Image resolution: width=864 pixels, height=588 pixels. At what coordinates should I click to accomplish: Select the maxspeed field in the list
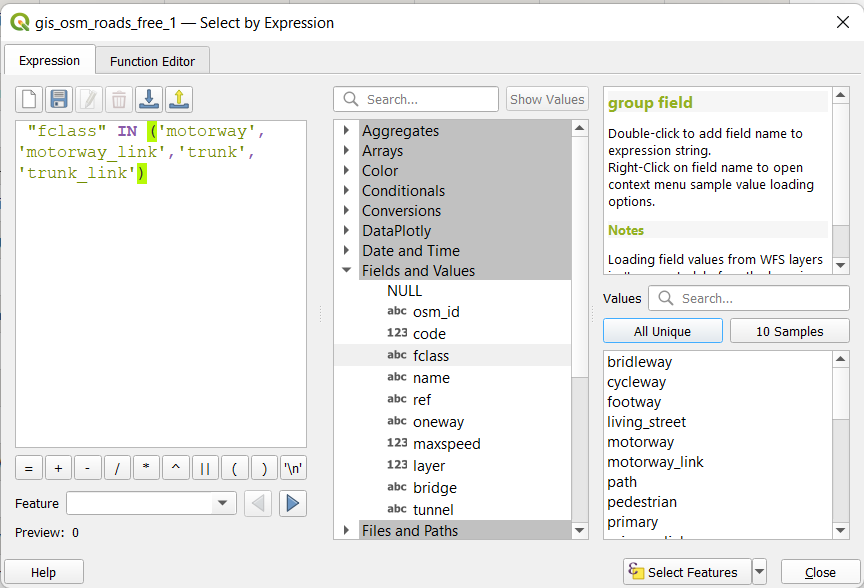click(x=446, y=444)
